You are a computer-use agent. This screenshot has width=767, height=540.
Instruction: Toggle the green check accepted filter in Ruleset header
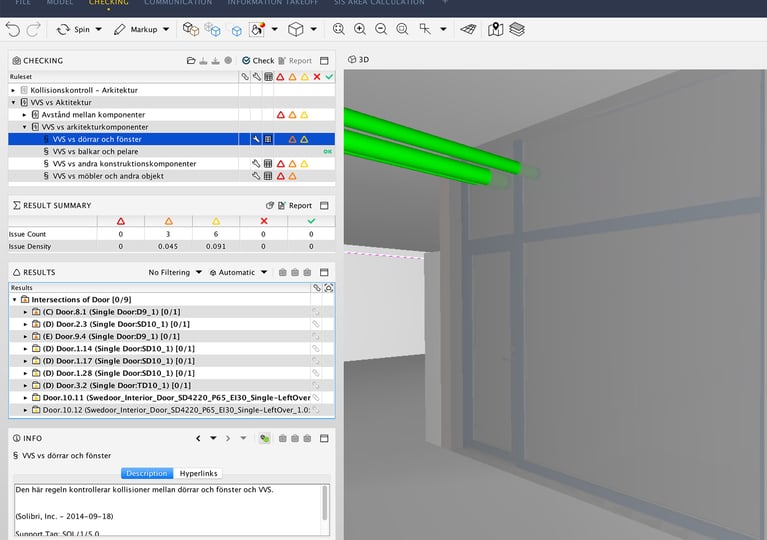coord(329,77)
